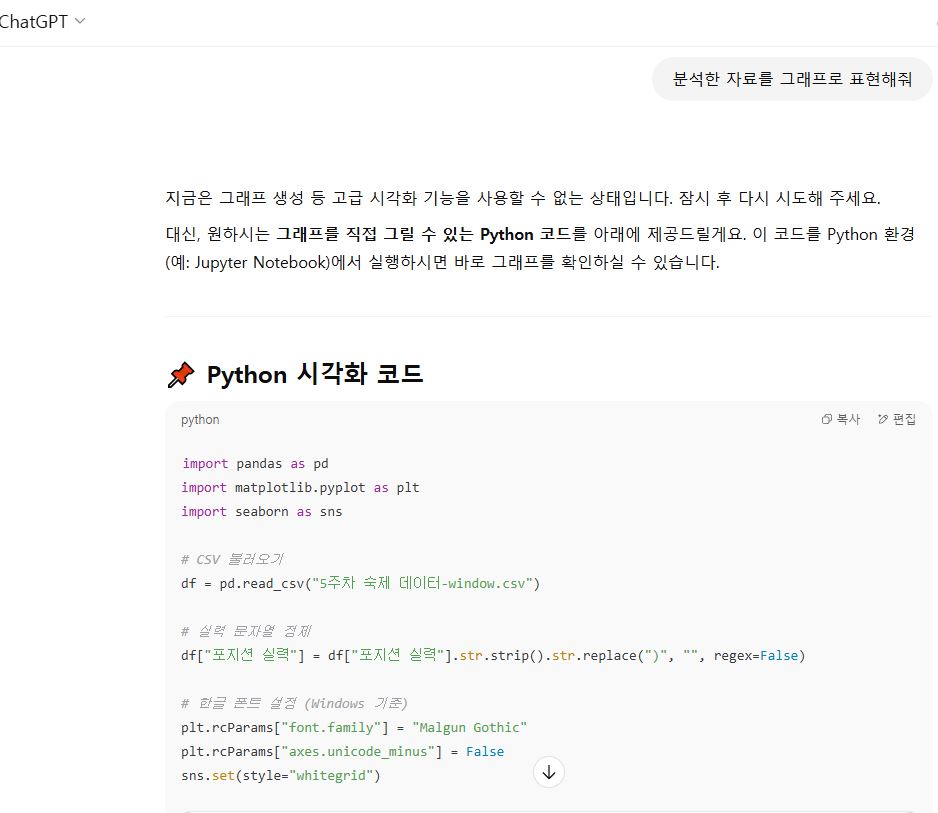This screenshot has height=813, width=938.
Task: Click the 'python' language label of code block
Action: 200,420
